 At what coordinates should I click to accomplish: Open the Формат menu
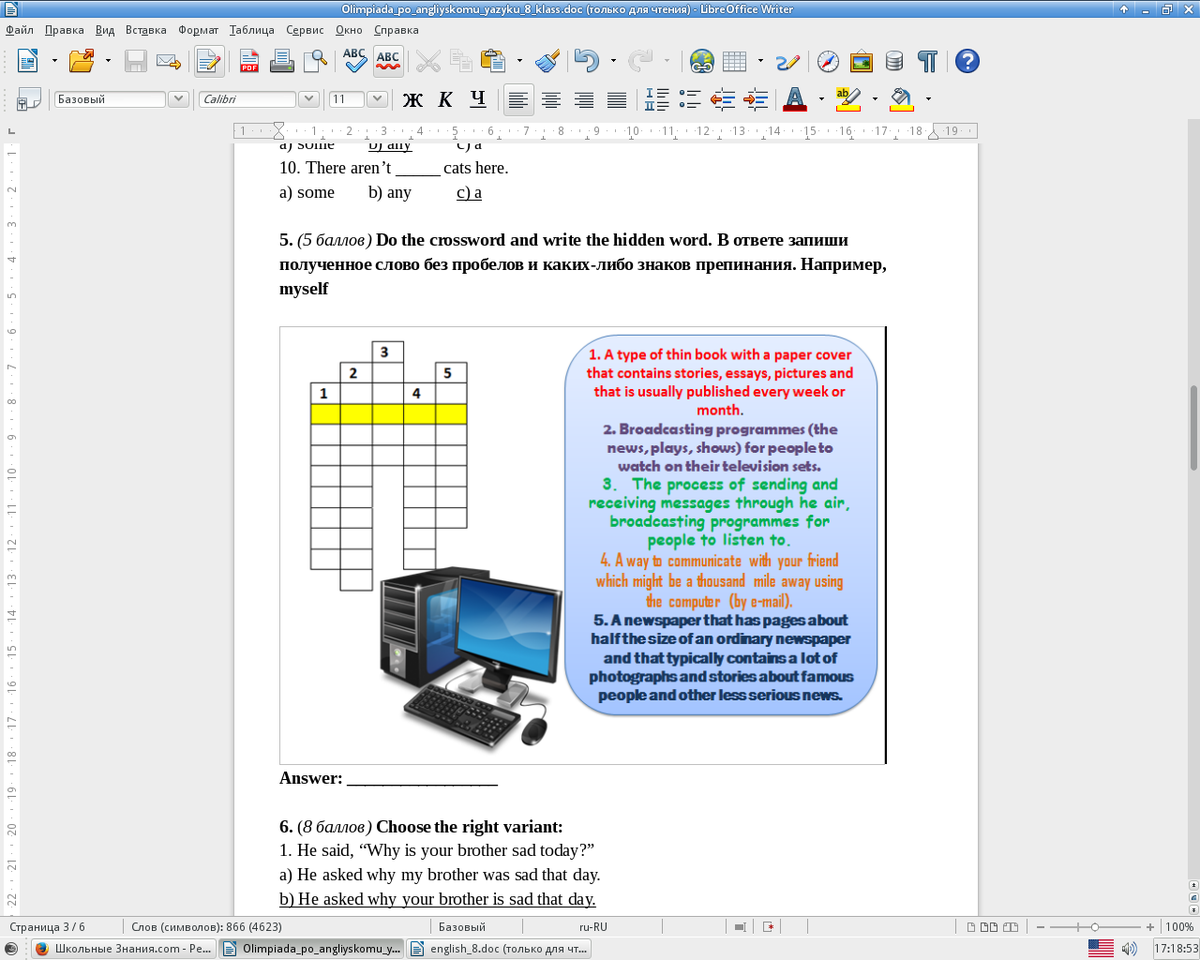coord(198,29)
